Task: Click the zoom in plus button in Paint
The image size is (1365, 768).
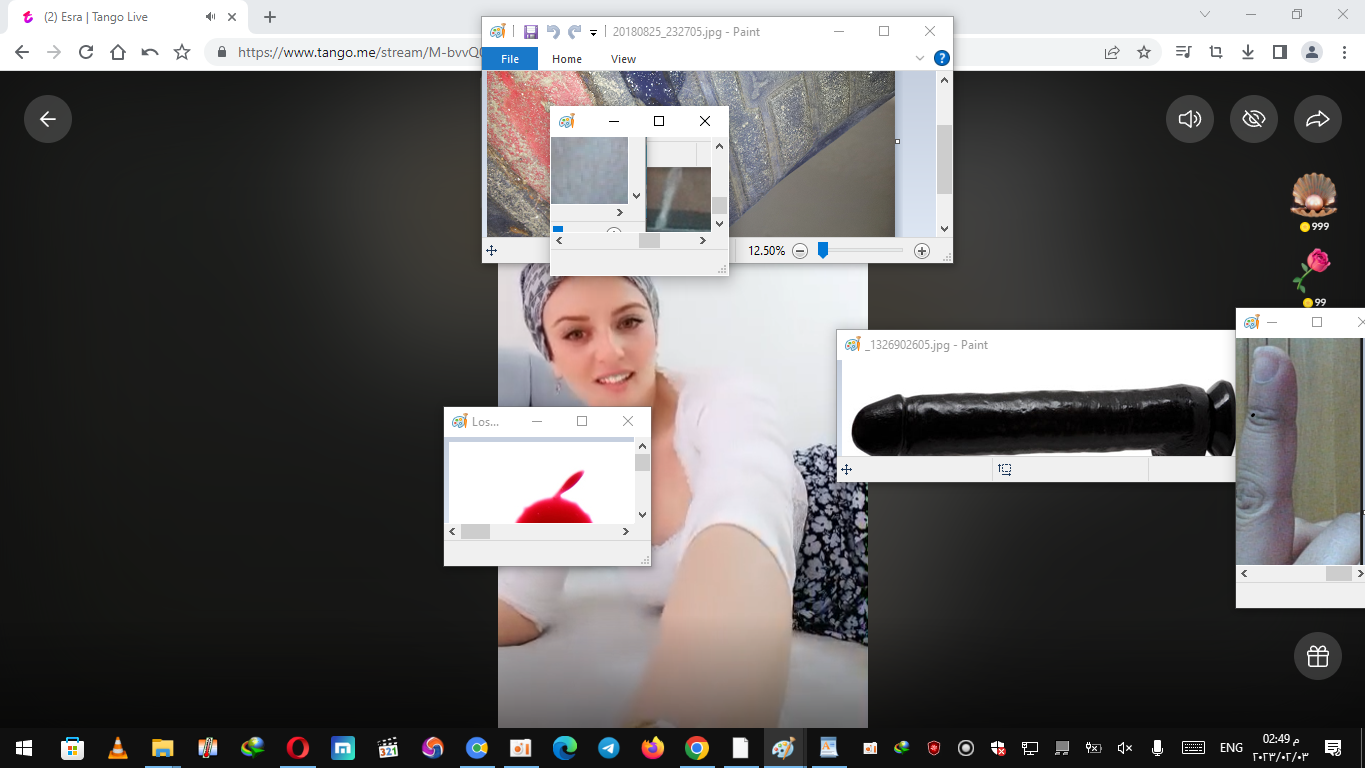Action: (x=922, y=251)
